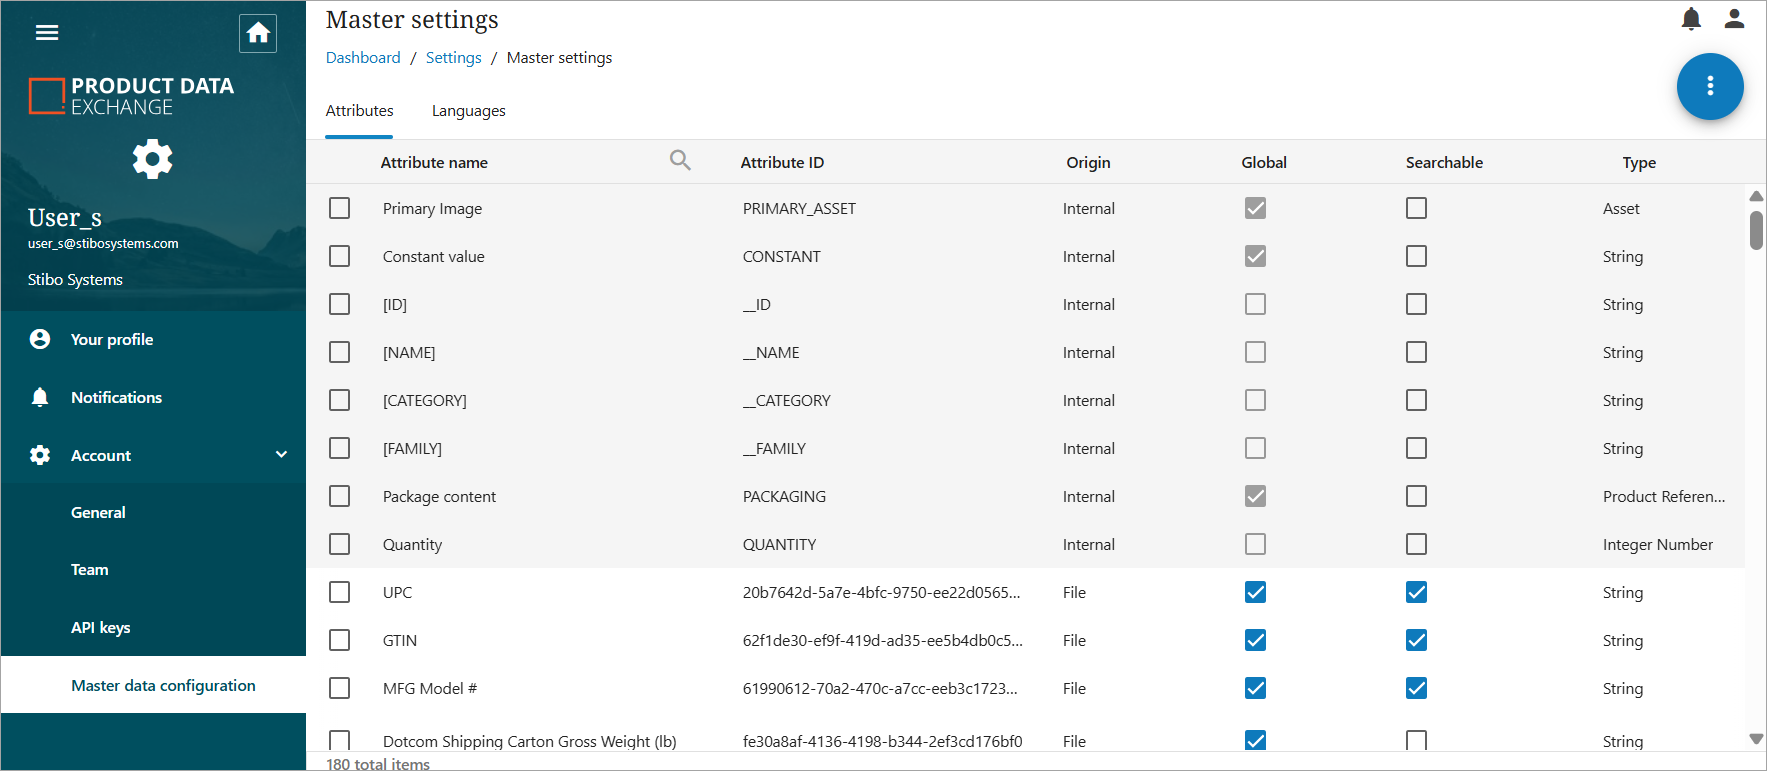Open the hamburger navigation menu

[47, 33]
